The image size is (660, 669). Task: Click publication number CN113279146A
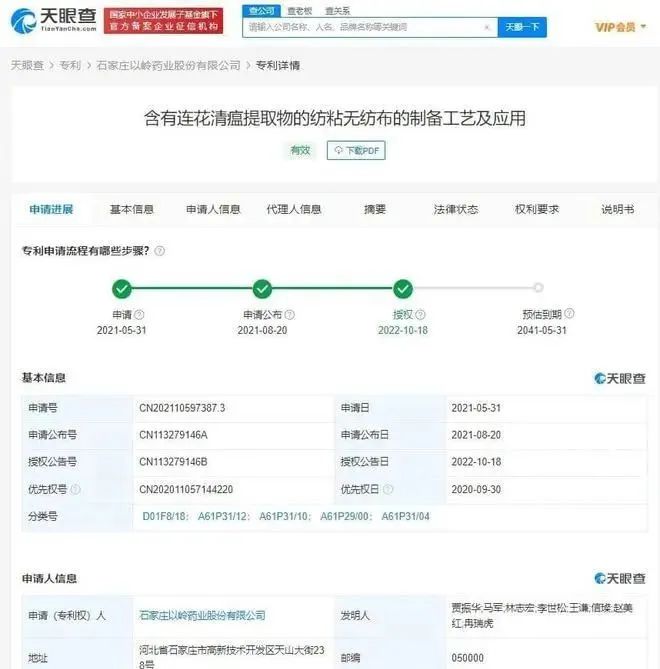pyautogui.click(x=173, y=435)
